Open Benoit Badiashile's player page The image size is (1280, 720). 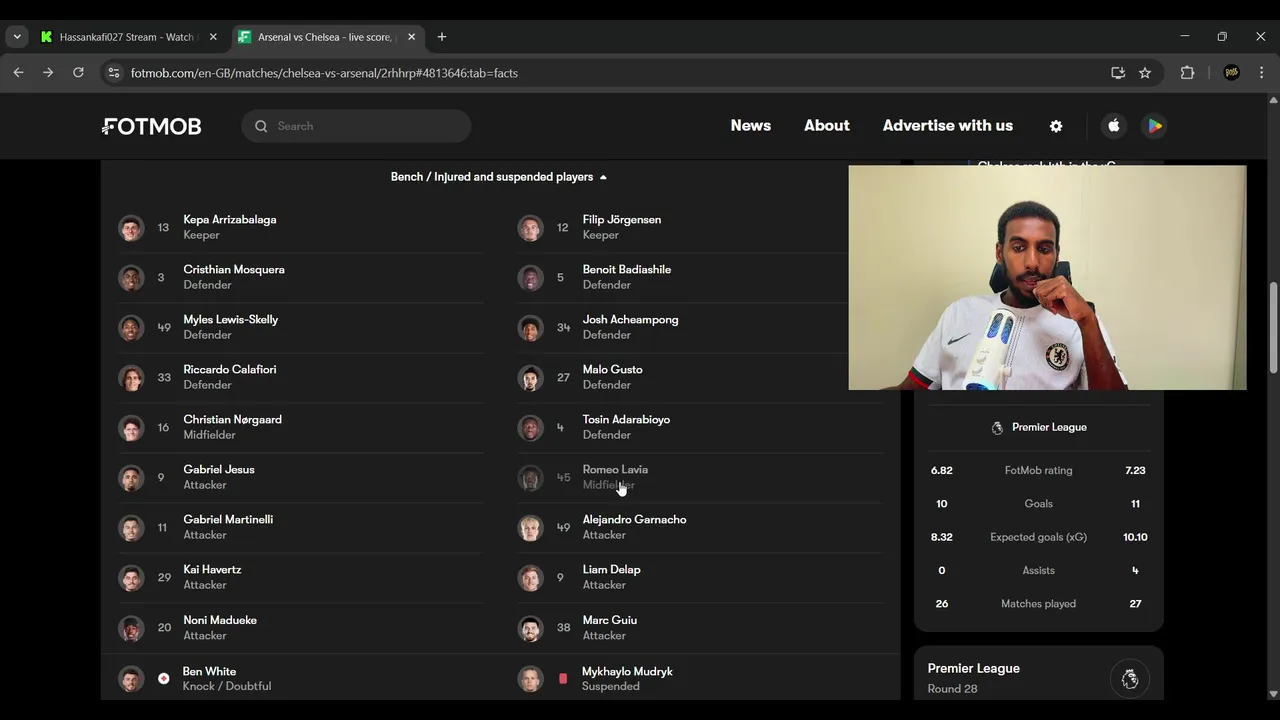[700, 278]
